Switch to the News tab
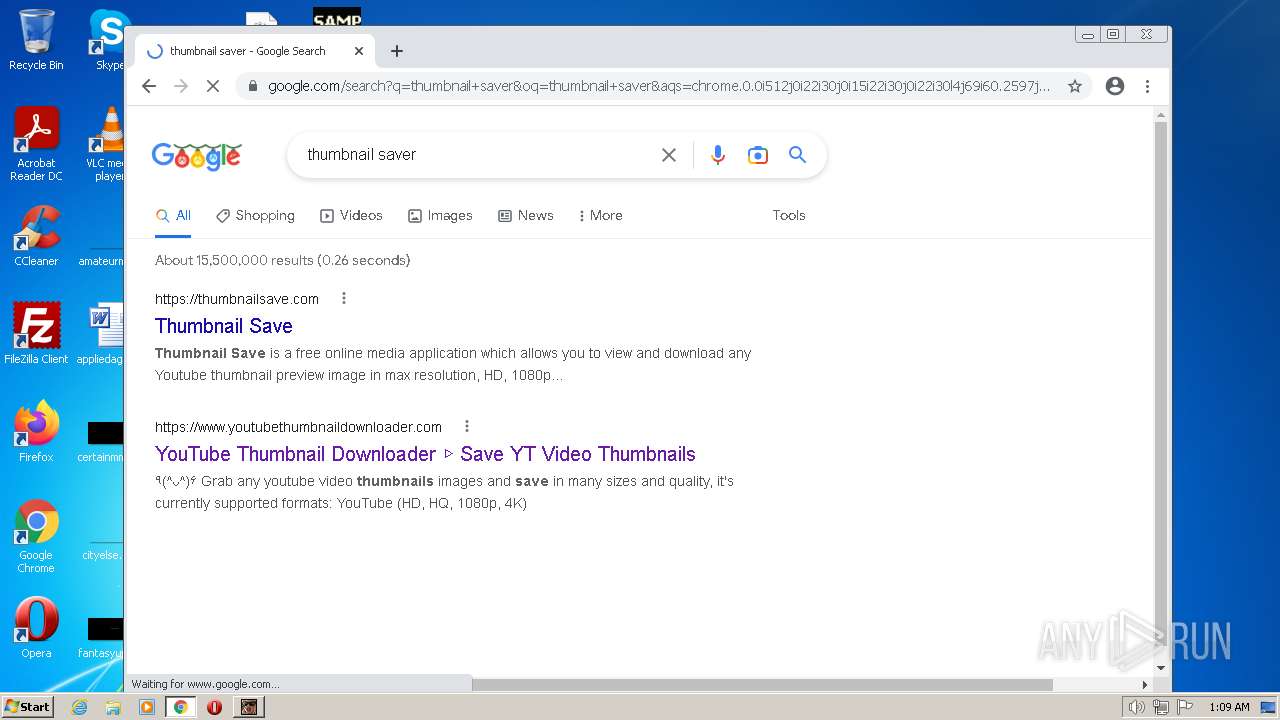The image size is (1280, 720). click(526, 215)
